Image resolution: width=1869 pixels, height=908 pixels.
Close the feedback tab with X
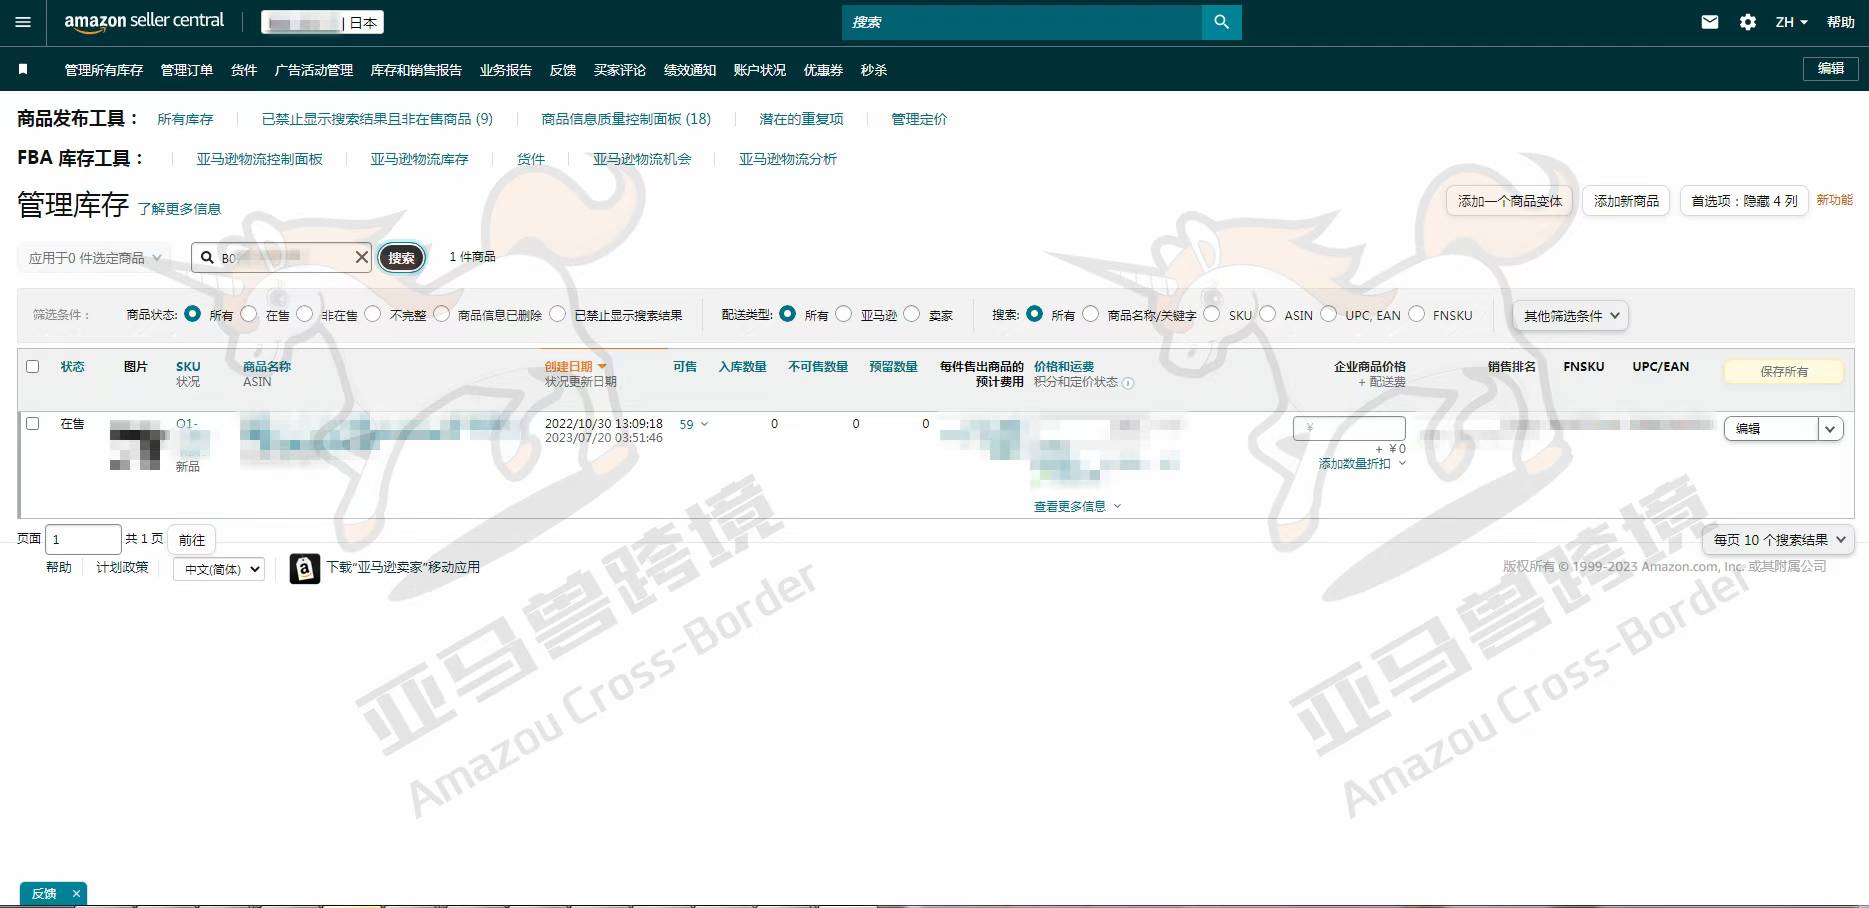pos(76,894)
